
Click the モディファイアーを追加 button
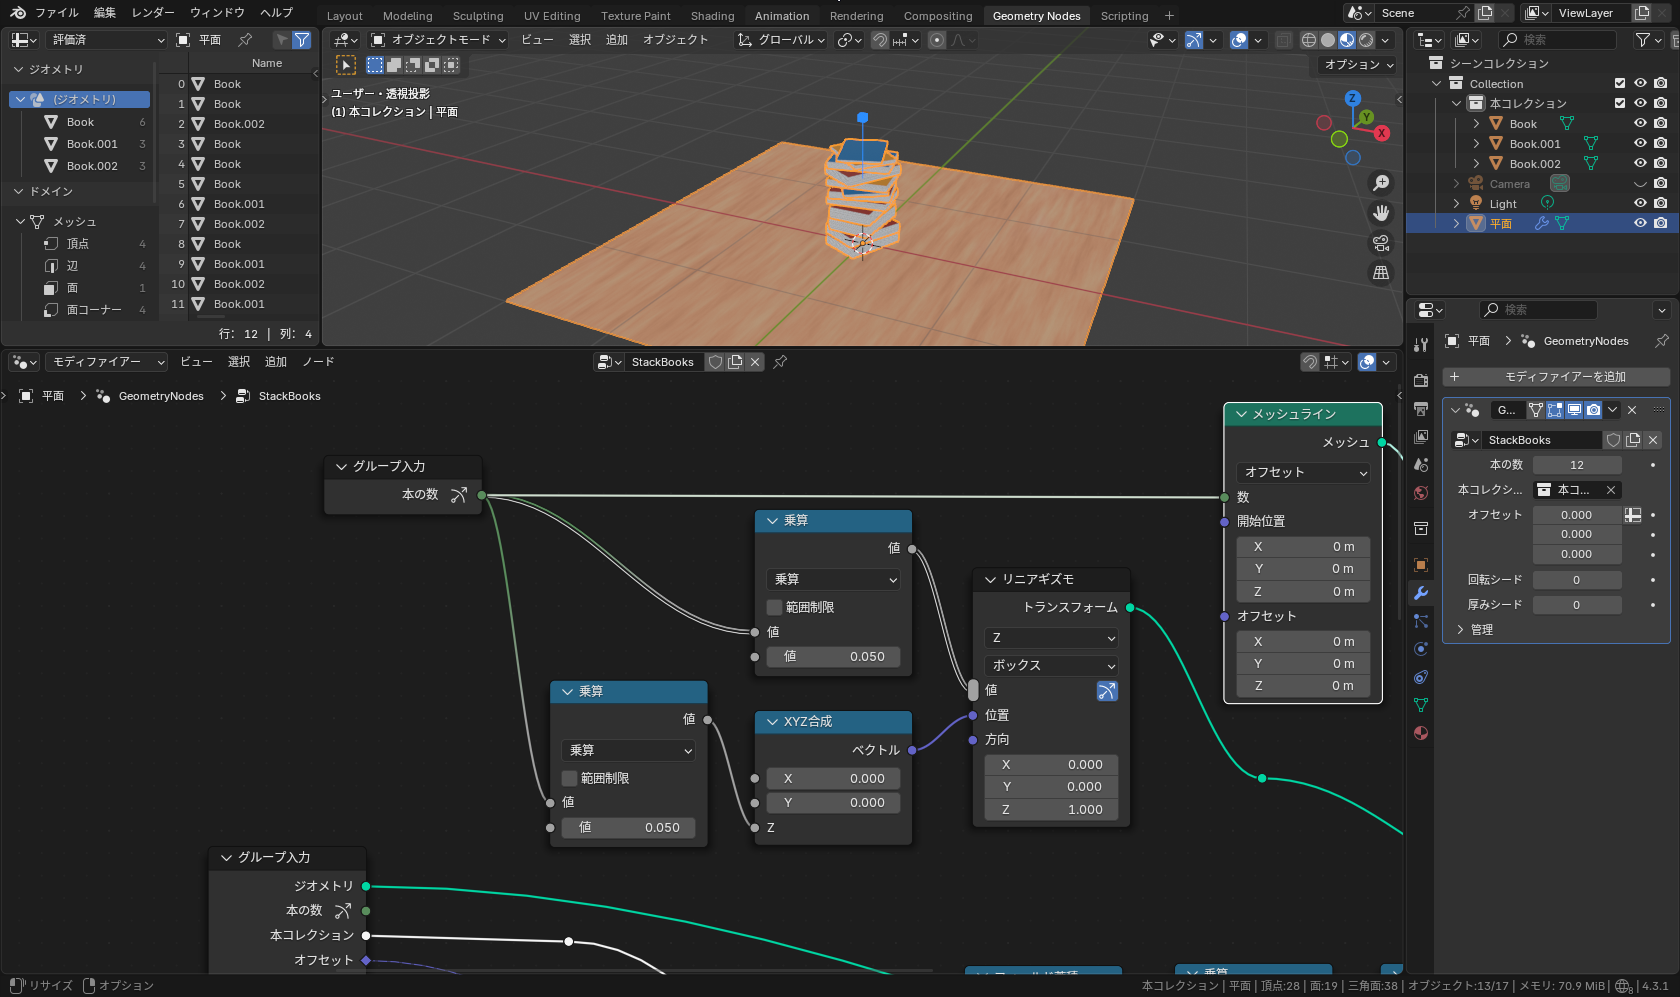point(1557,377)
